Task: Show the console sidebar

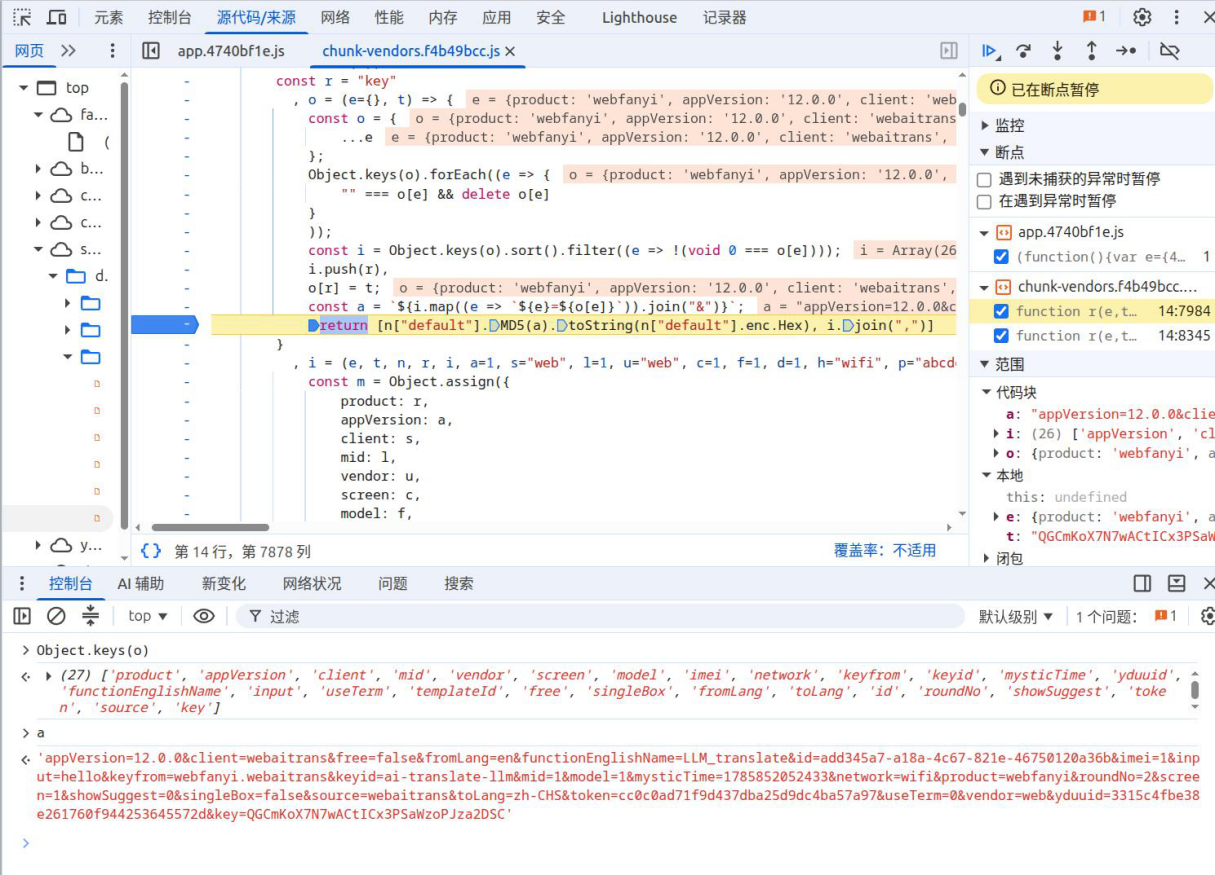Action: pyautogui.click(x=22, y=616)
